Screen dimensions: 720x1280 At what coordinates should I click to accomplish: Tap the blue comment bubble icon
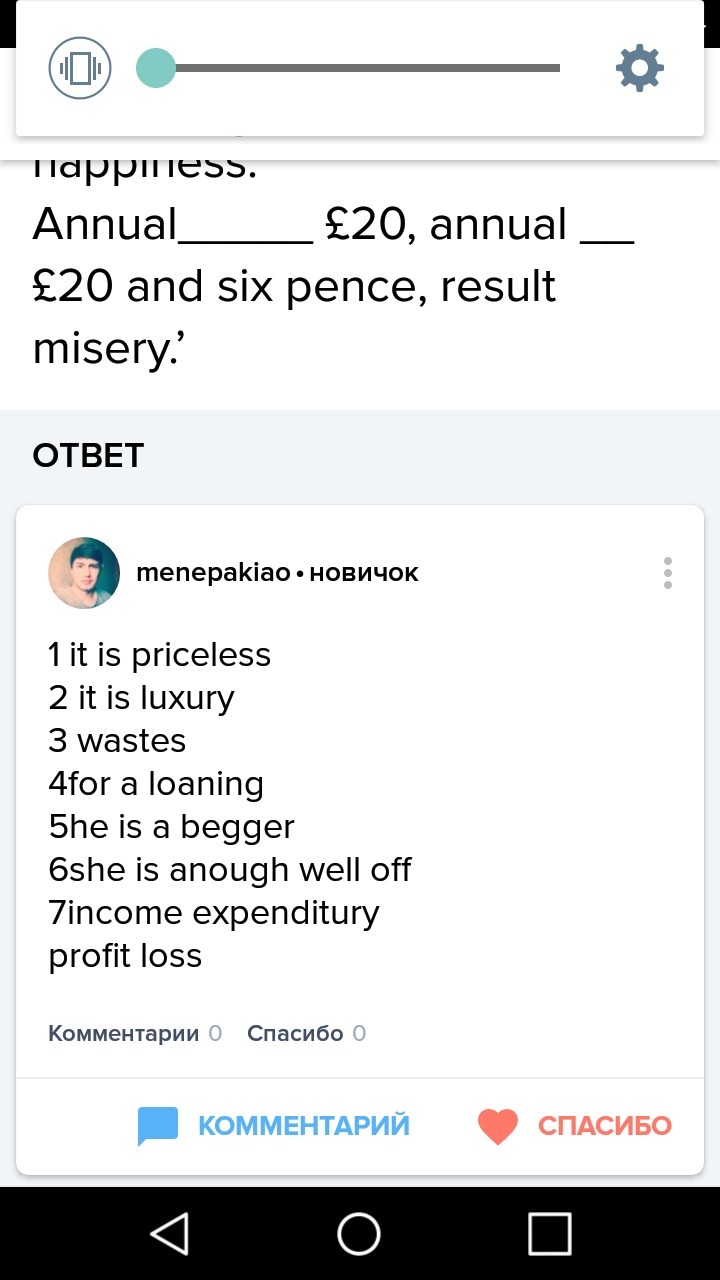pyautogui.click(x=158, y=1126)
